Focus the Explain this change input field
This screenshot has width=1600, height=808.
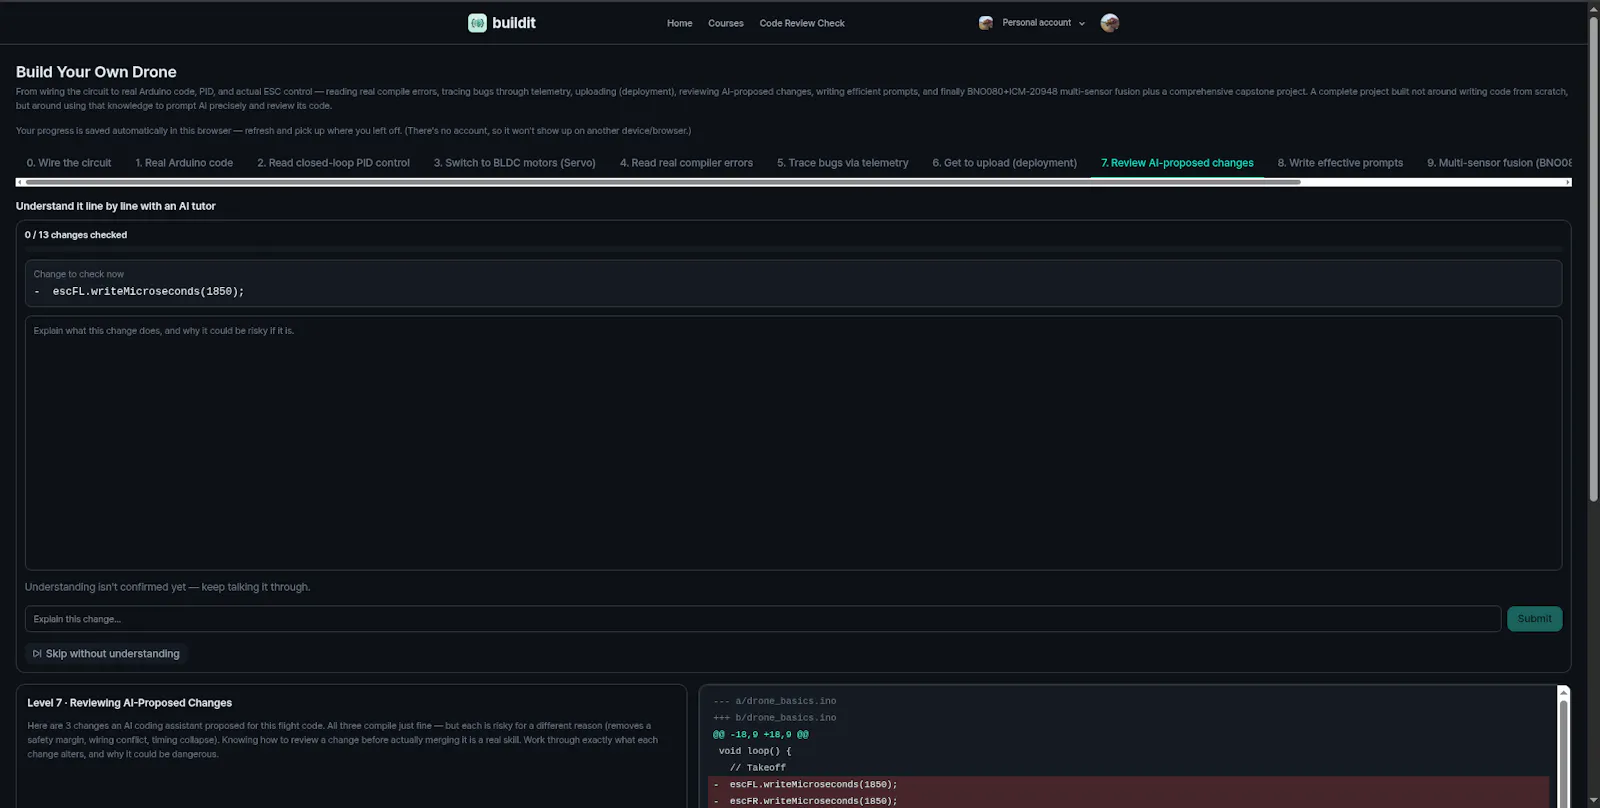[x=763, y=619]
